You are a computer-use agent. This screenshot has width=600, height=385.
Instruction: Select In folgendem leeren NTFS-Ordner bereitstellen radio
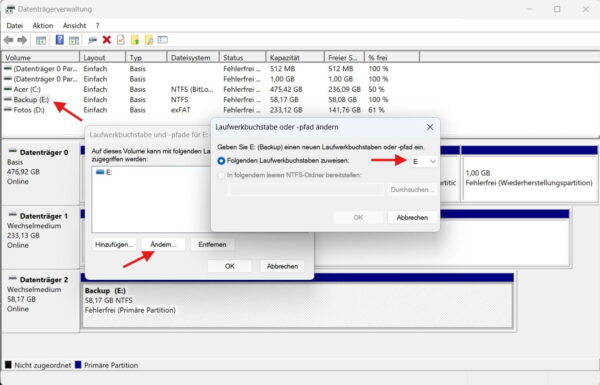click(221, 175)
